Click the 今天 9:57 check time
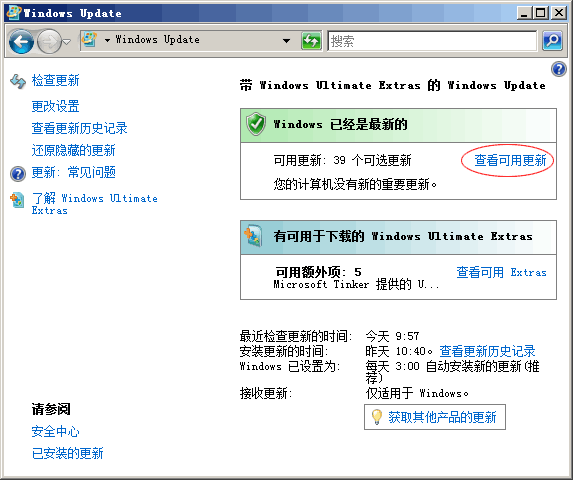The width and height of the screenshot is (573, 480). pos(392,336)
